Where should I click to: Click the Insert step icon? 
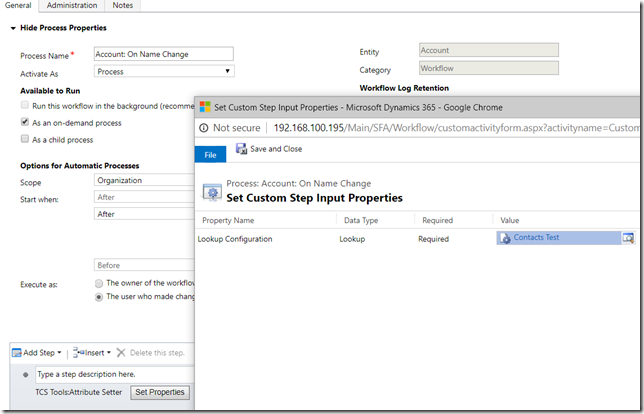click(78, 352)
